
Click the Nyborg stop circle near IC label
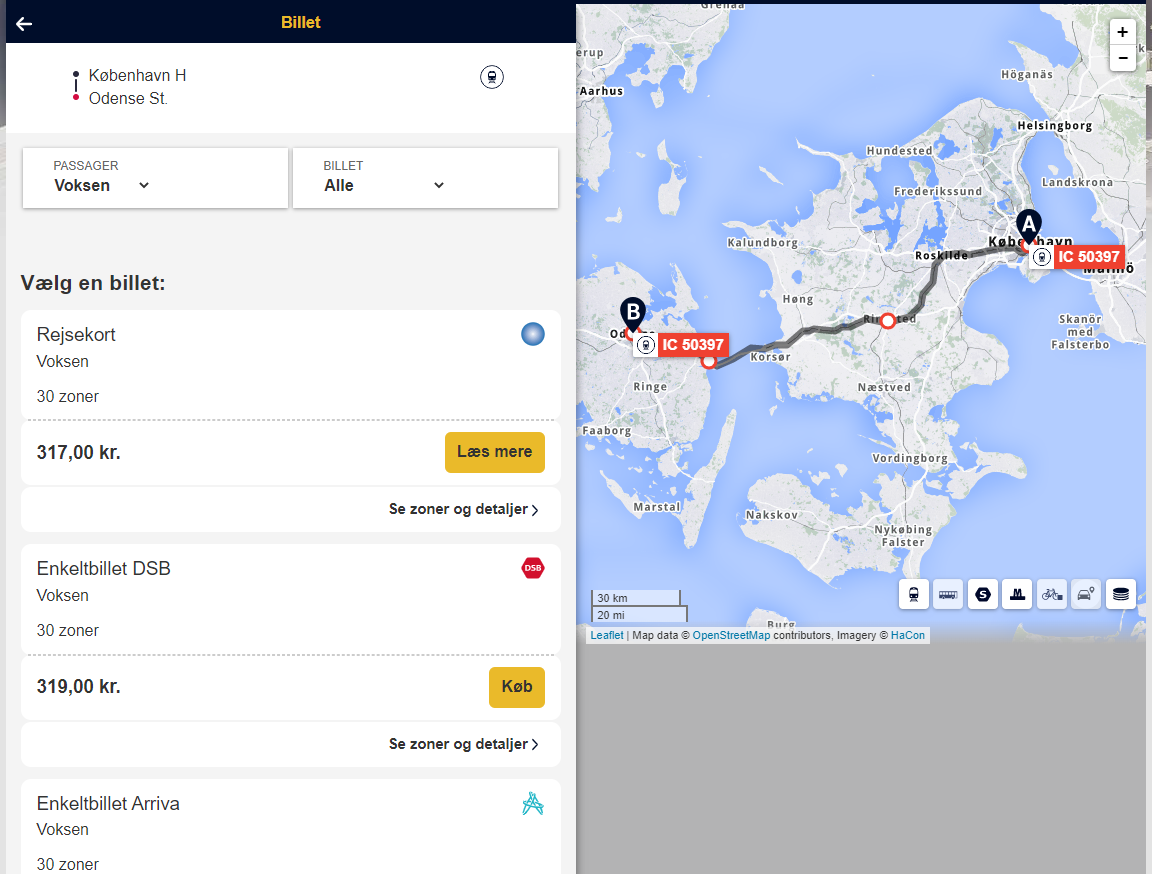tap(708, 361)
